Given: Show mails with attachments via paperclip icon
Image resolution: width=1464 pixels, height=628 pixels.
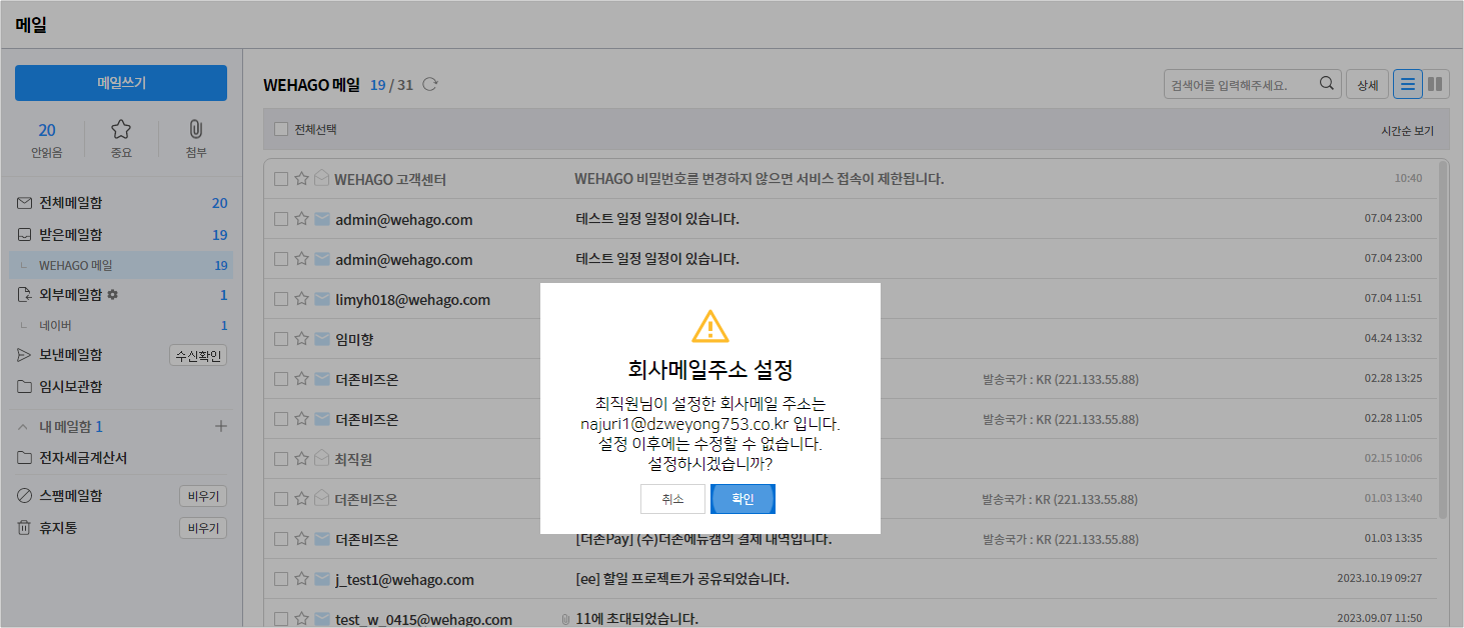Looking at the screenshot, I should coord(195,130).
